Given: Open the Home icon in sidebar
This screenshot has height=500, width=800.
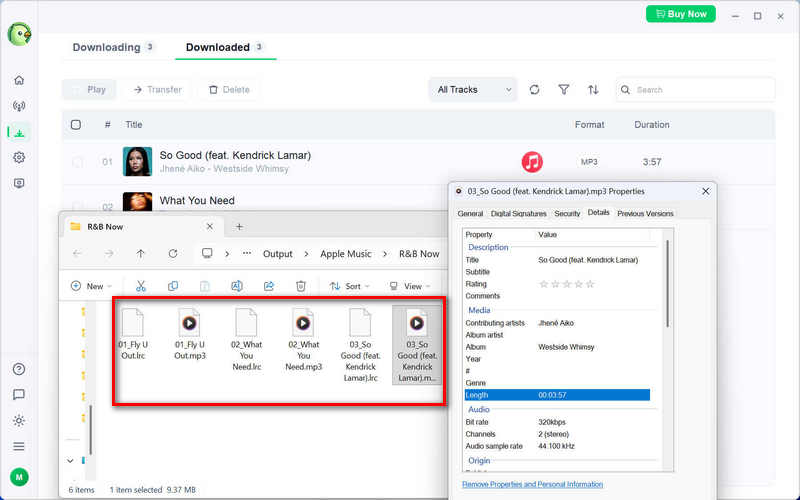Looking at the screenshot, I should click(19, 80).
